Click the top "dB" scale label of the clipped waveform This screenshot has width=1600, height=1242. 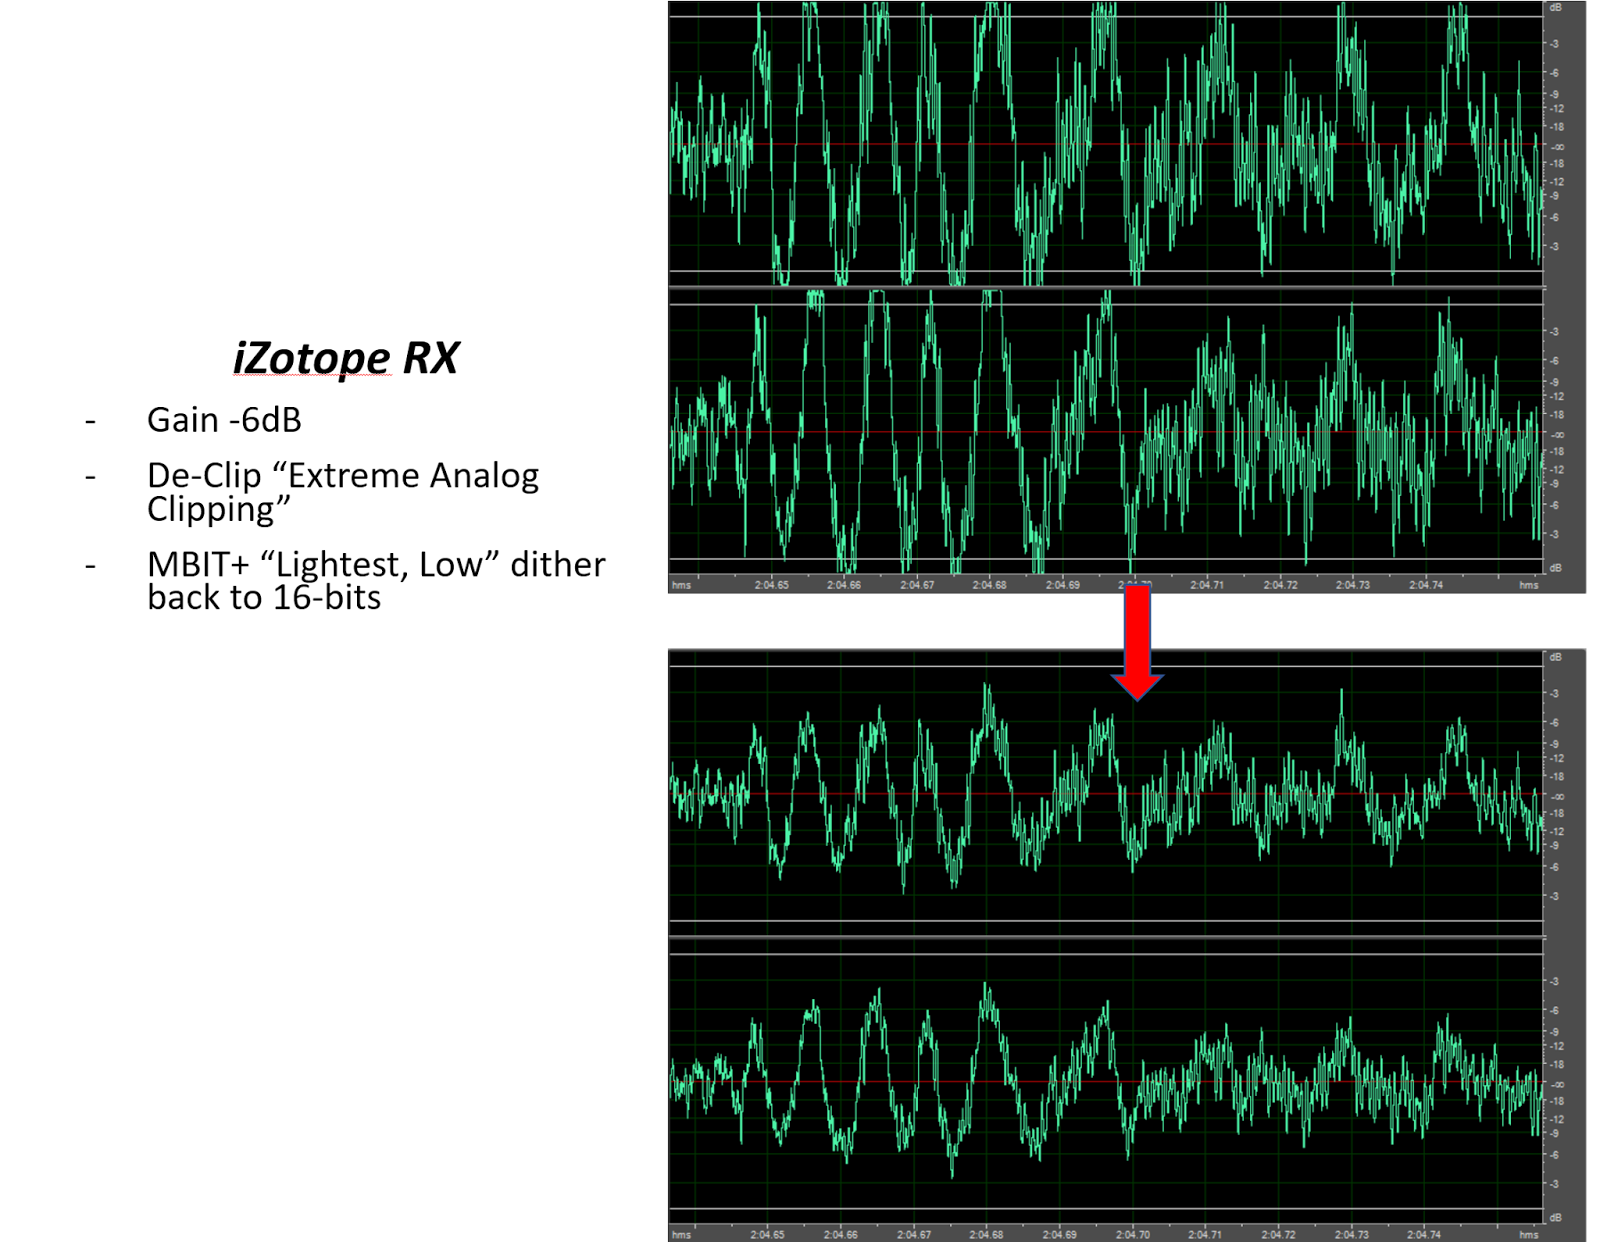tap(1555, 8)
